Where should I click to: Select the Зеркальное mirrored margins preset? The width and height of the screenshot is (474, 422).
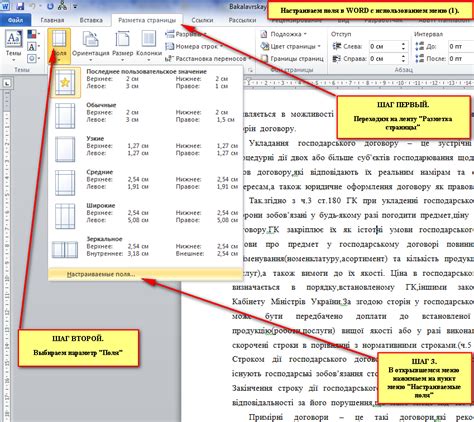pos(145,249)
